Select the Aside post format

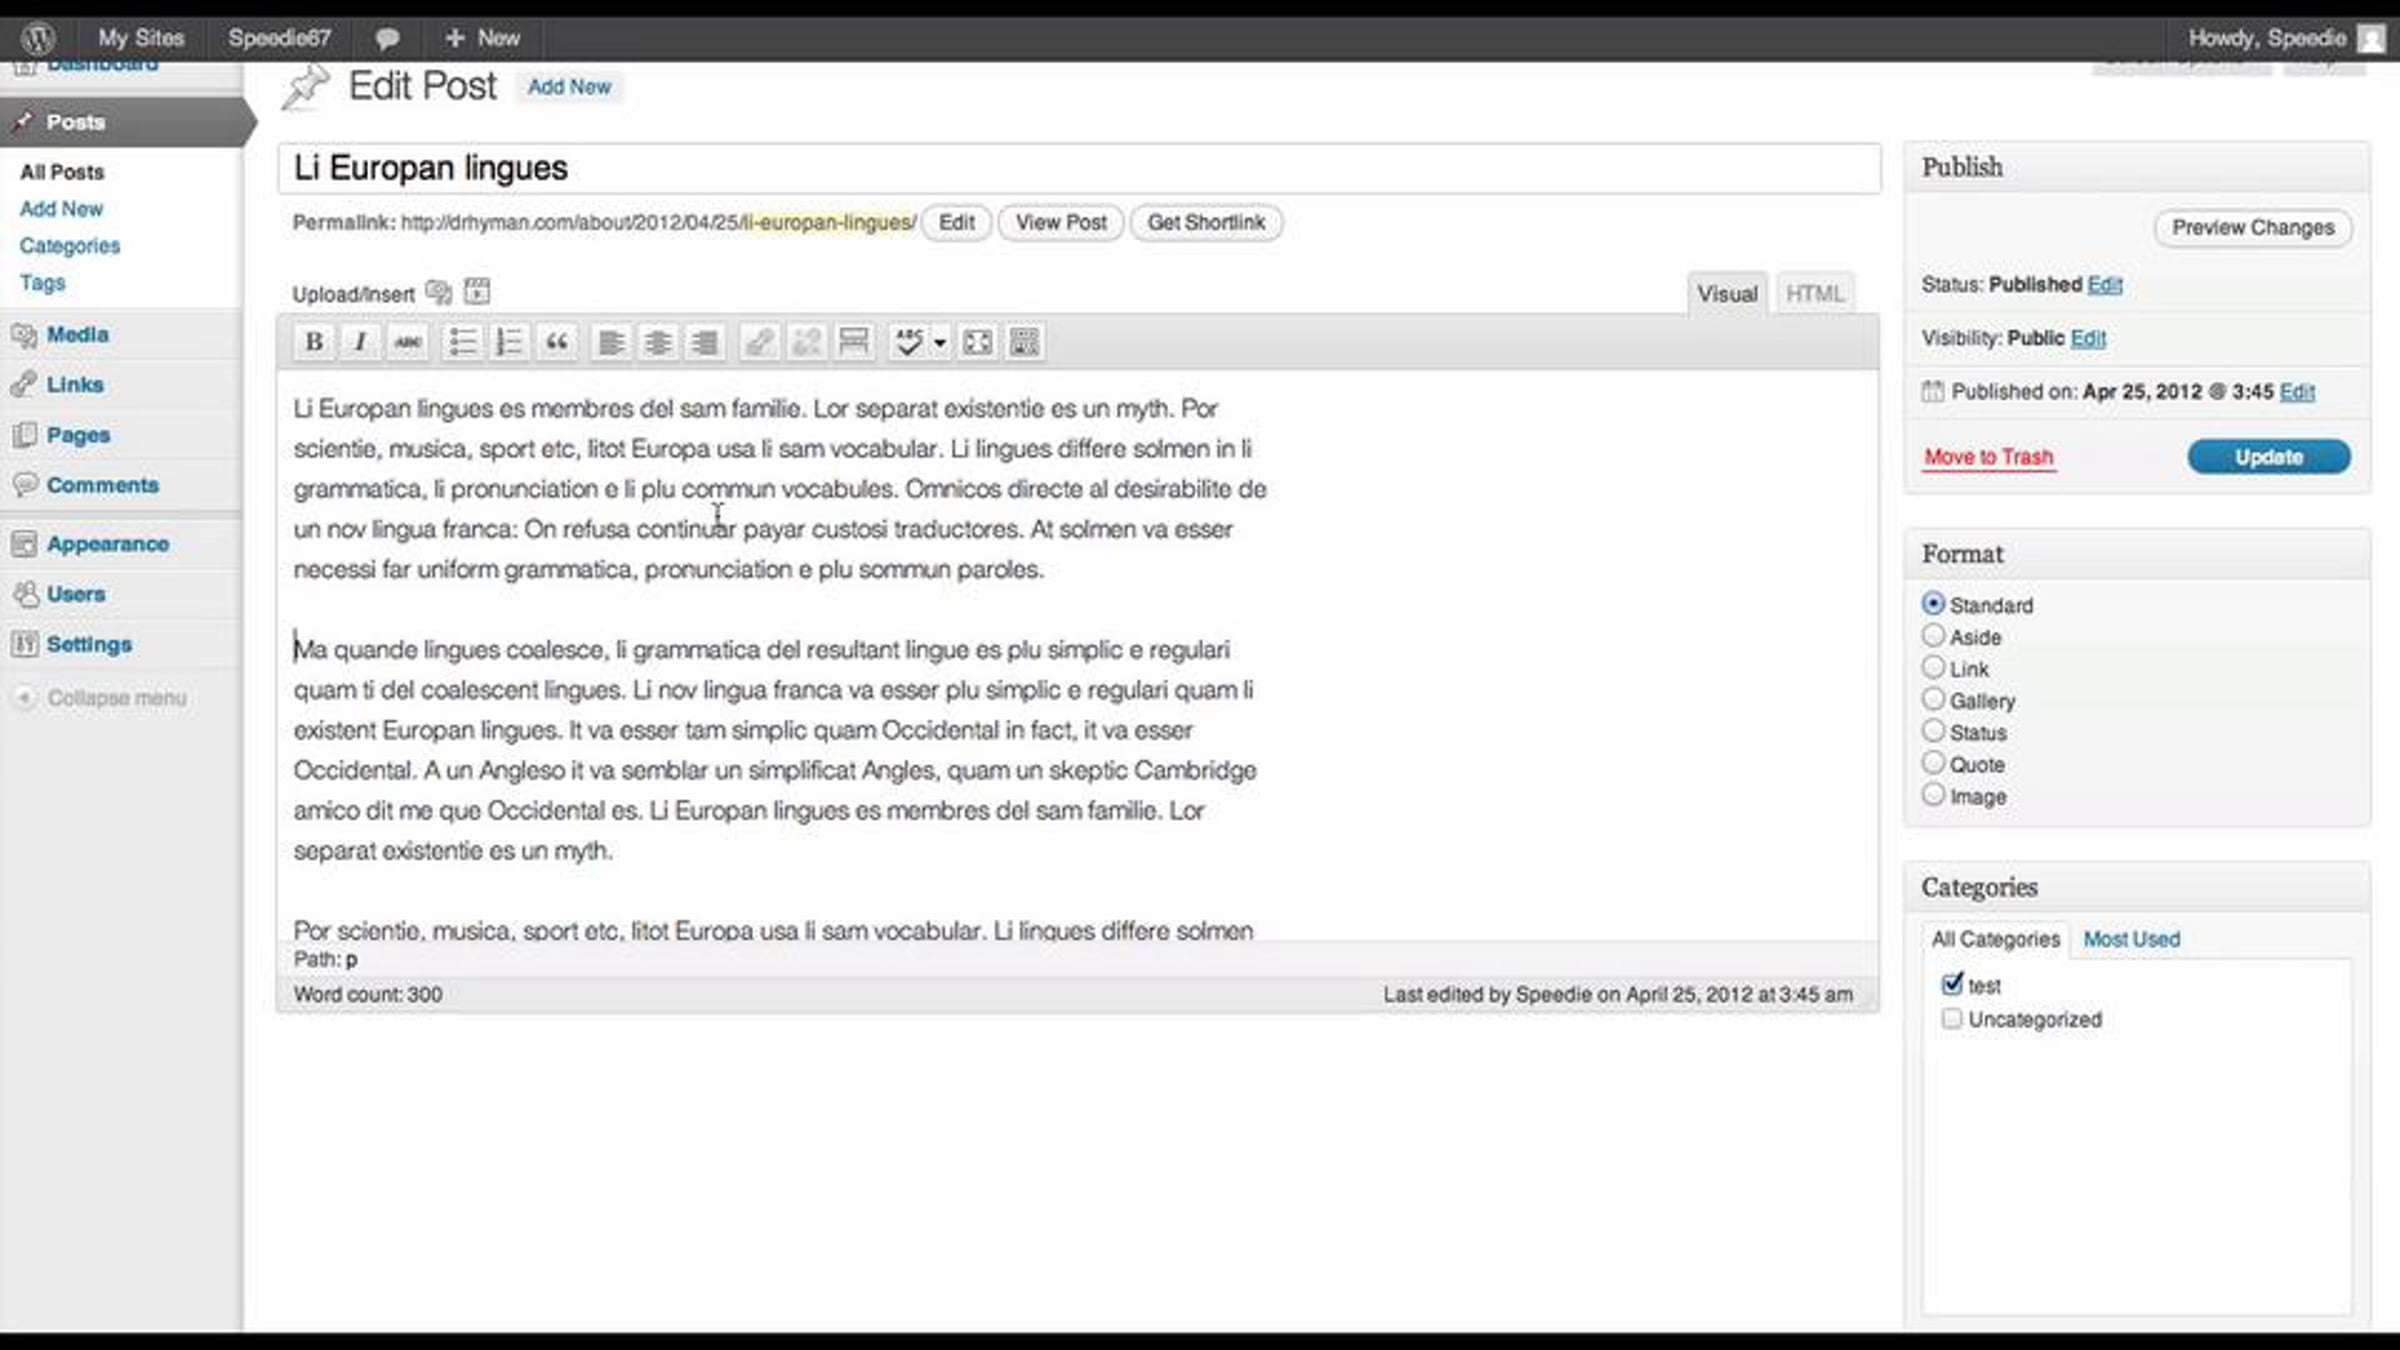pos(1933,636)
